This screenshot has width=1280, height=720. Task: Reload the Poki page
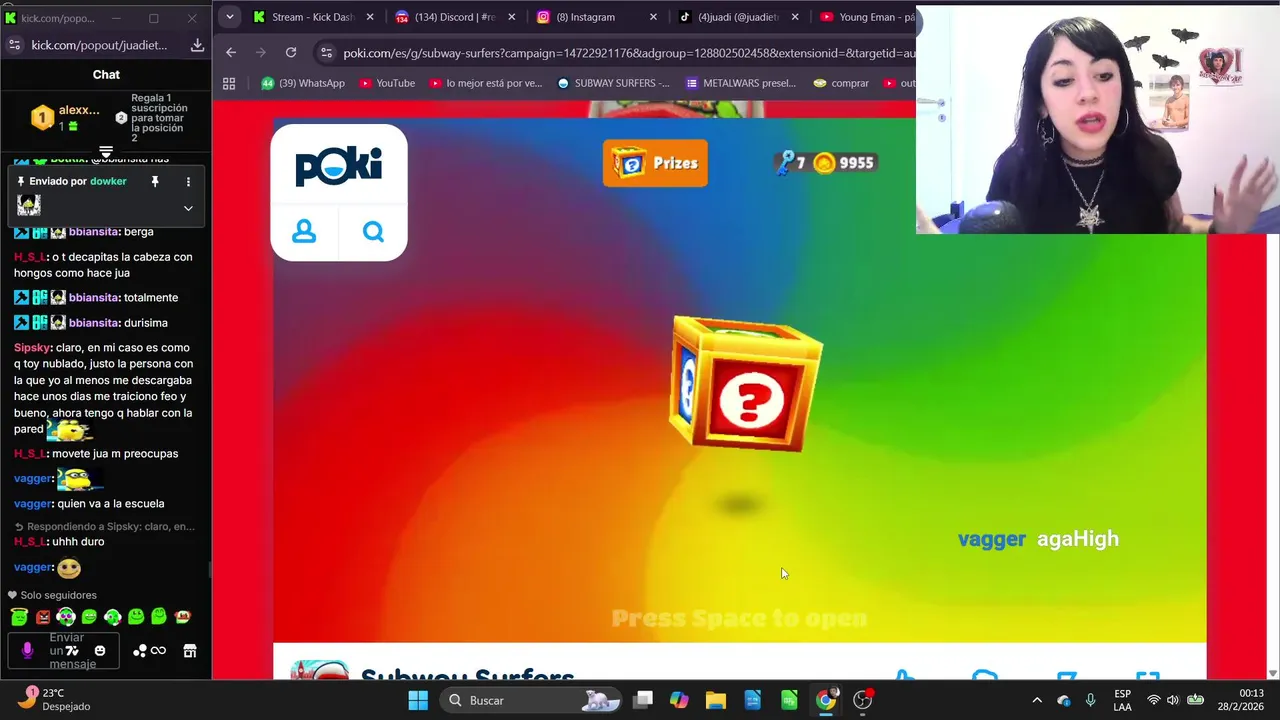(291, 52)
